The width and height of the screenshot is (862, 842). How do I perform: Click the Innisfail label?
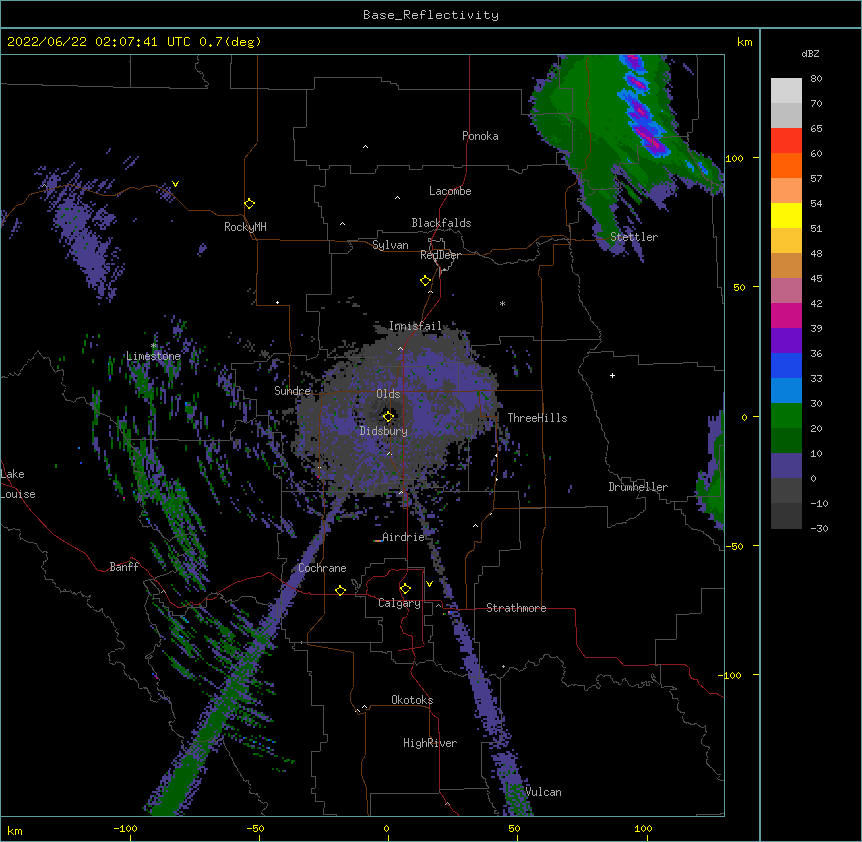click(415, 326)
